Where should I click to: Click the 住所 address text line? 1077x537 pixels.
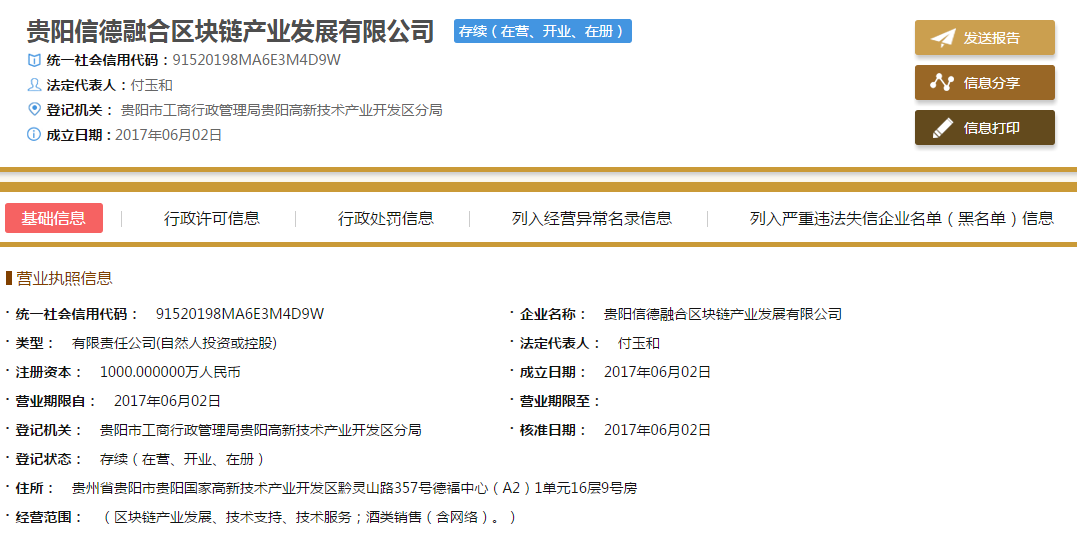click(x=354, y=488)
